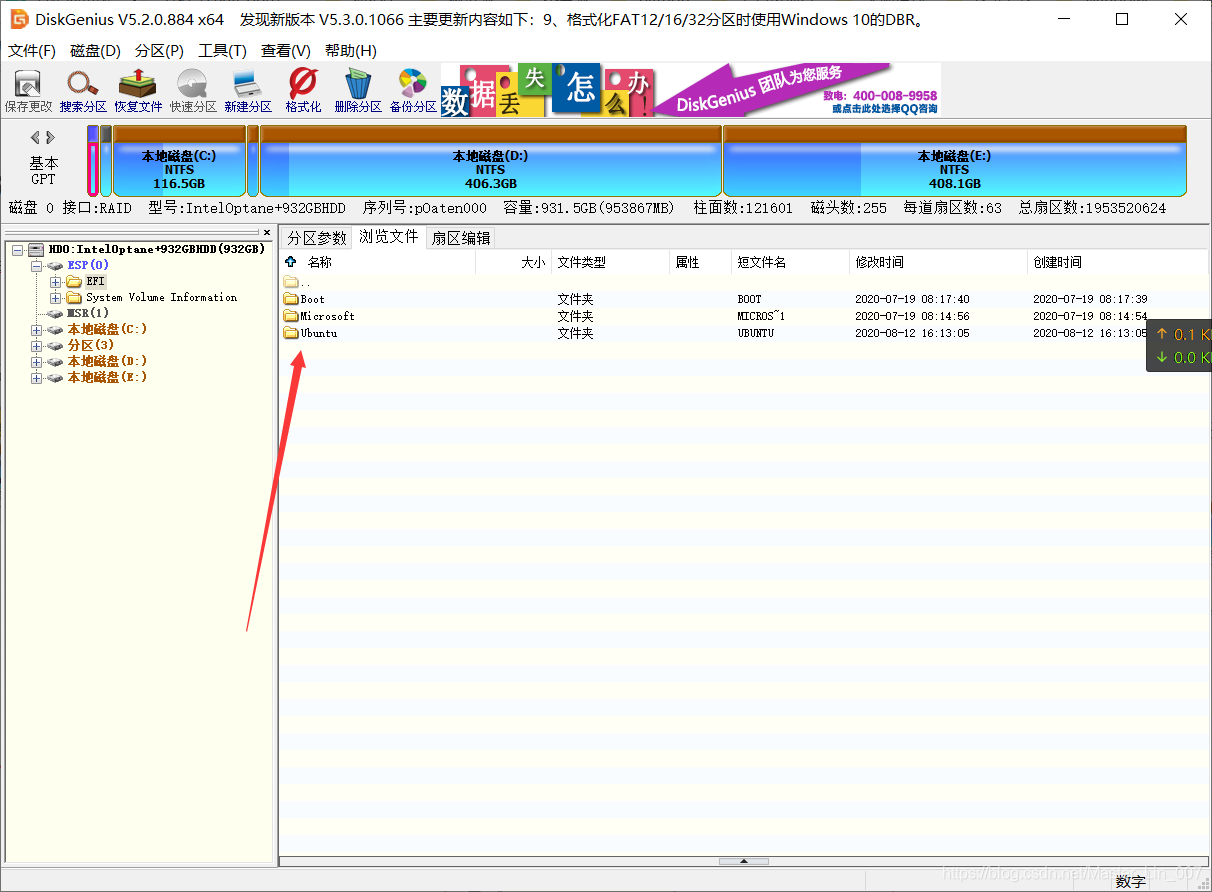Select the 格式化 format icon
Screen dimensions: 1212x892
click(x=303, y=91)
